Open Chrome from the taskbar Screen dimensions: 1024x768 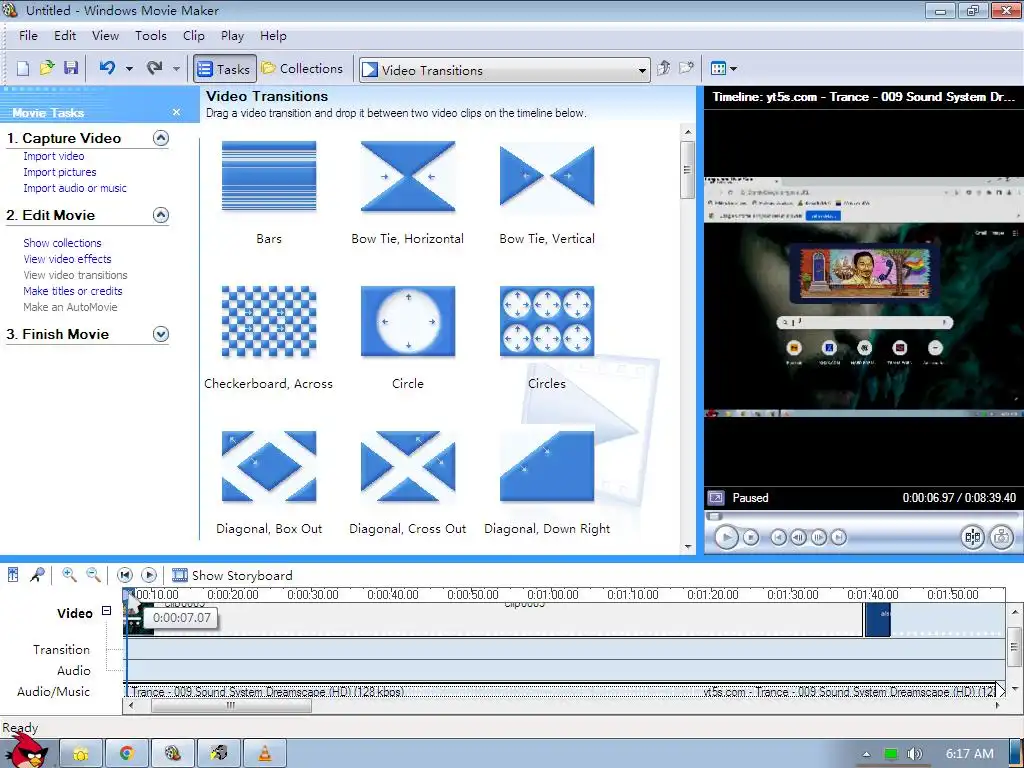127,754
